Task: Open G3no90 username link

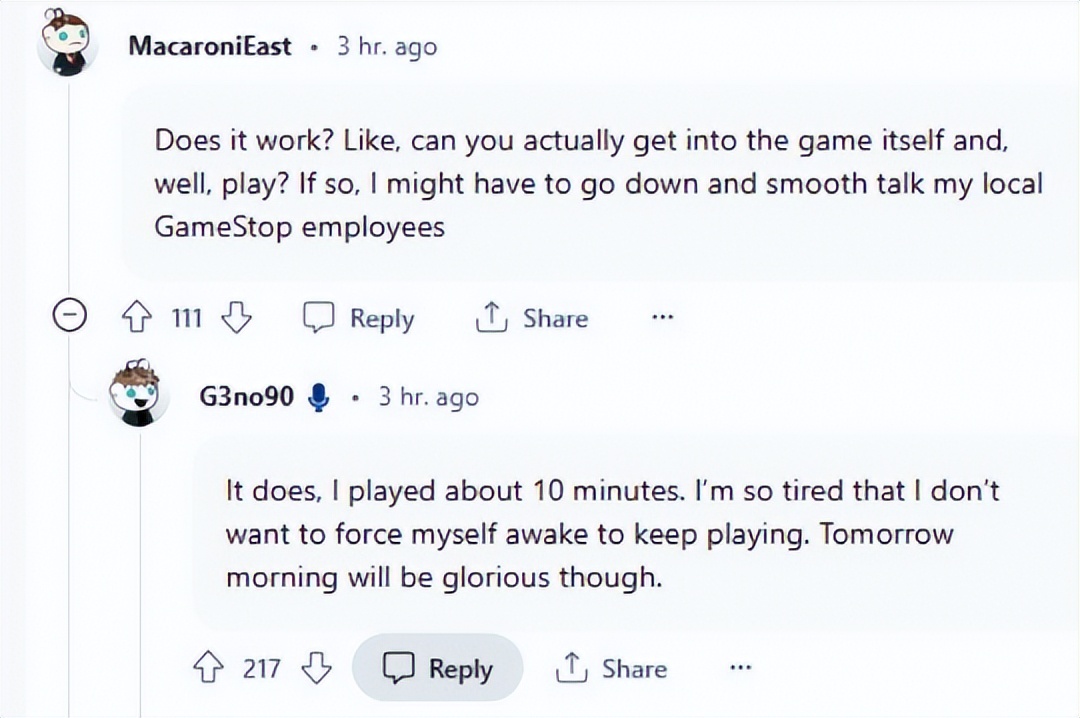Action: point(246,397)
